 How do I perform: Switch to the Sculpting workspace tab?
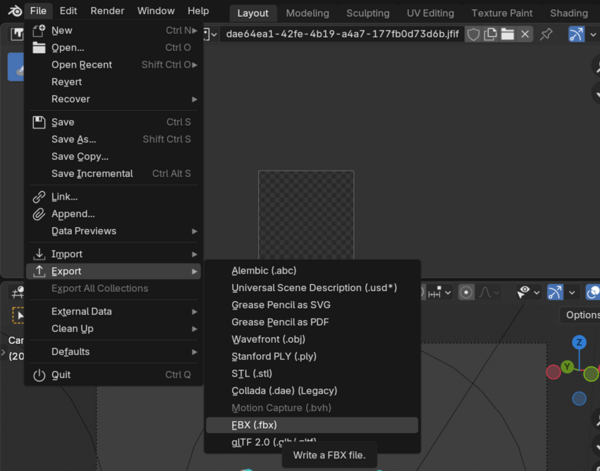coord(368,13)
